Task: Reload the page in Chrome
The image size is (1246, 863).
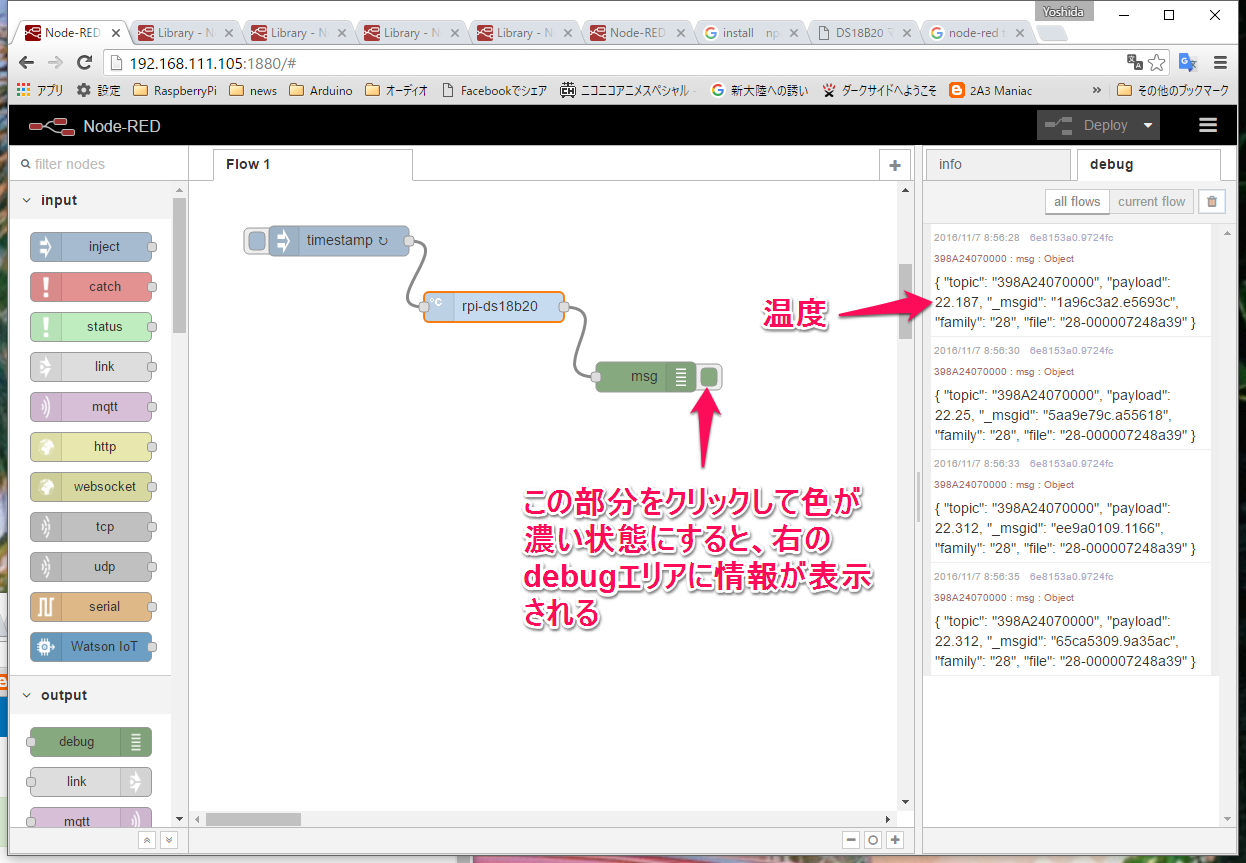Action: click(85, 63)
